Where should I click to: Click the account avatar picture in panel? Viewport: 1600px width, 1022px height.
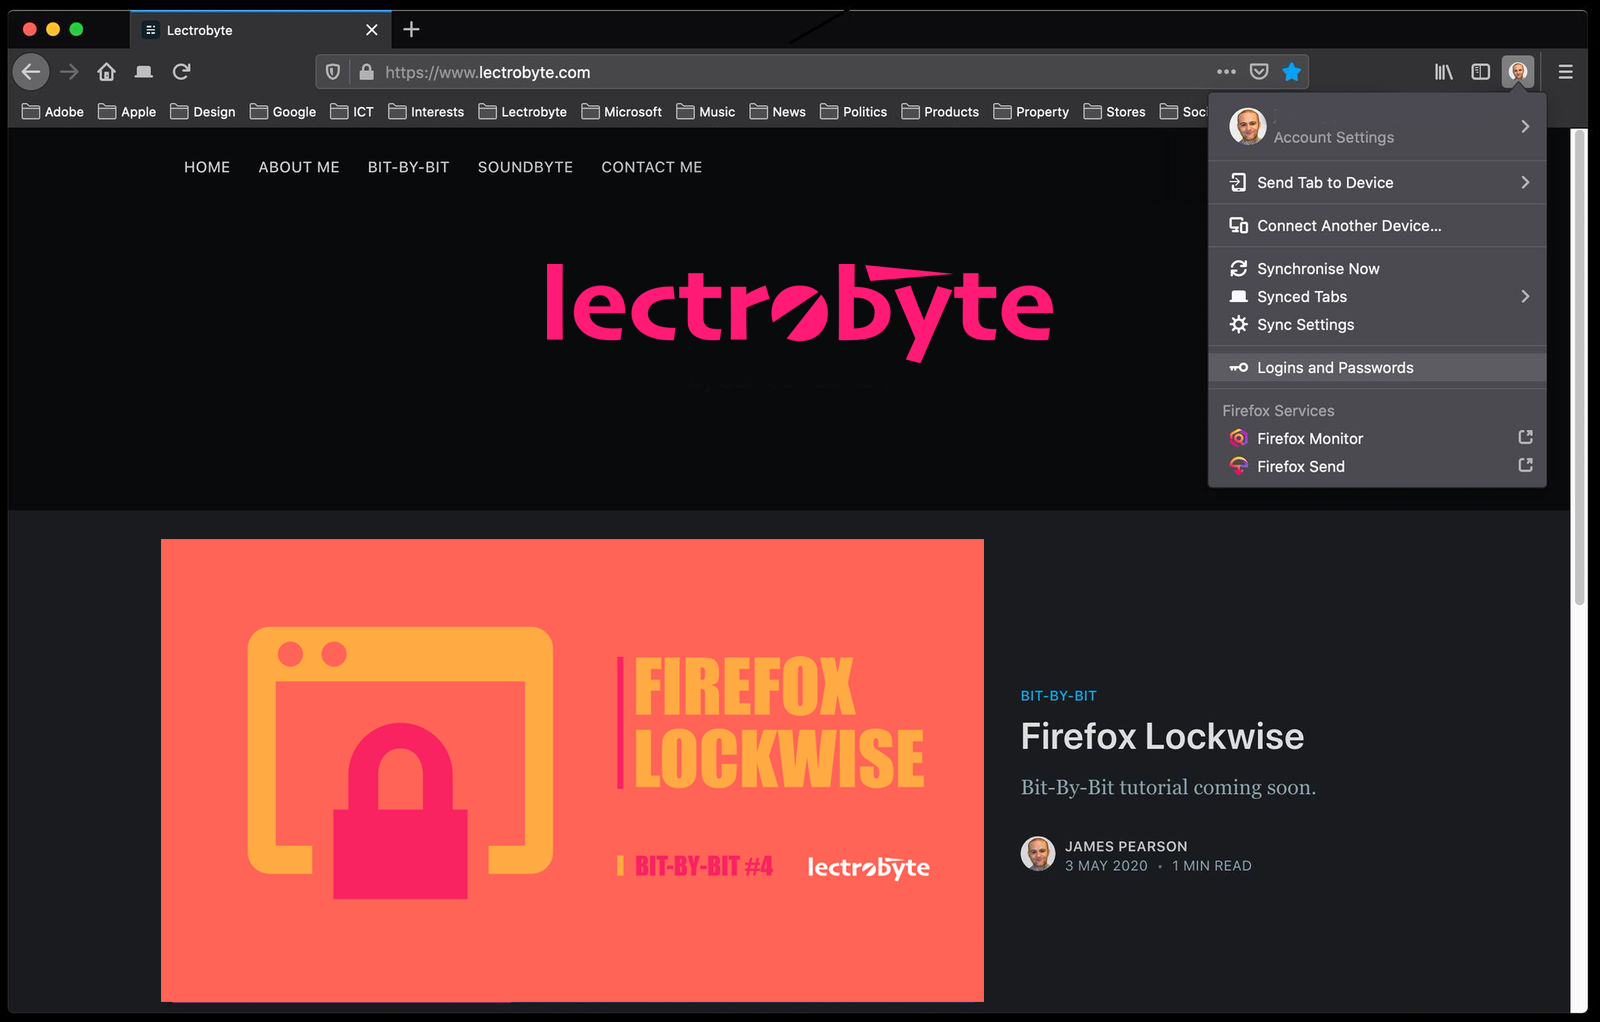point(1247,127)
